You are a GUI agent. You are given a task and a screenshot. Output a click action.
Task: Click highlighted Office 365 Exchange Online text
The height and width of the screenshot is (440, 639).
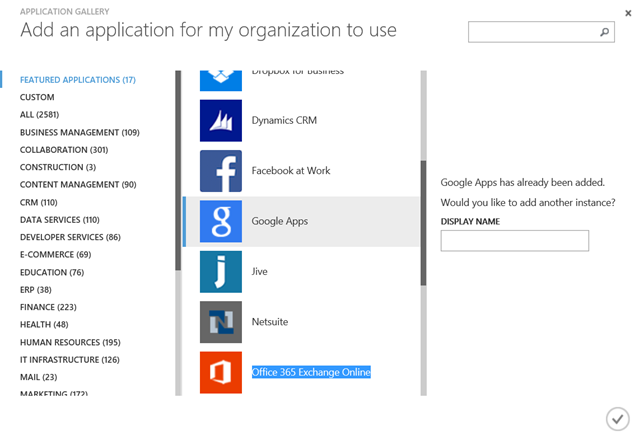pos(311,372)
